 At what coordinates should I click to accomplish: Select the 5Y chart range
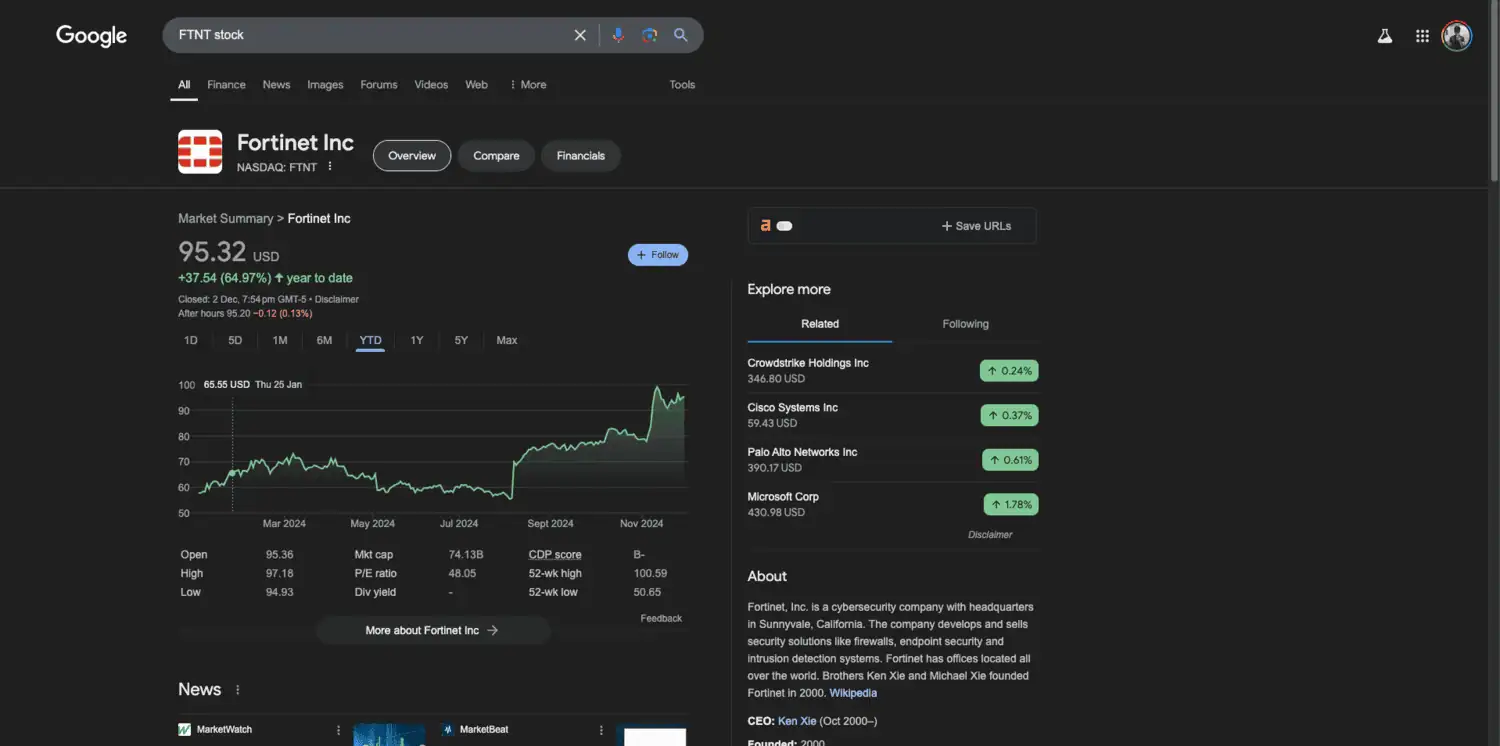[461, 341]
